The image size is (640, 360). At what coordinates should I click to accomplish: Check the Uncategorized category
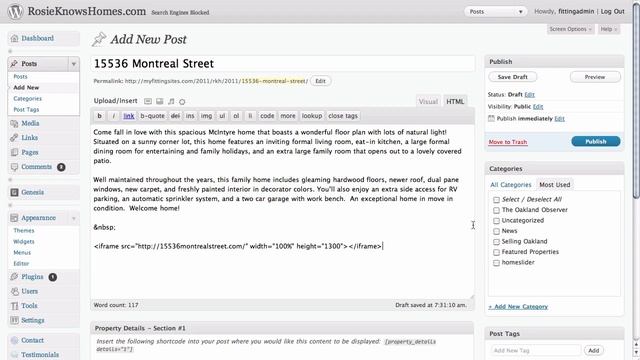click(x=496, y=221)
